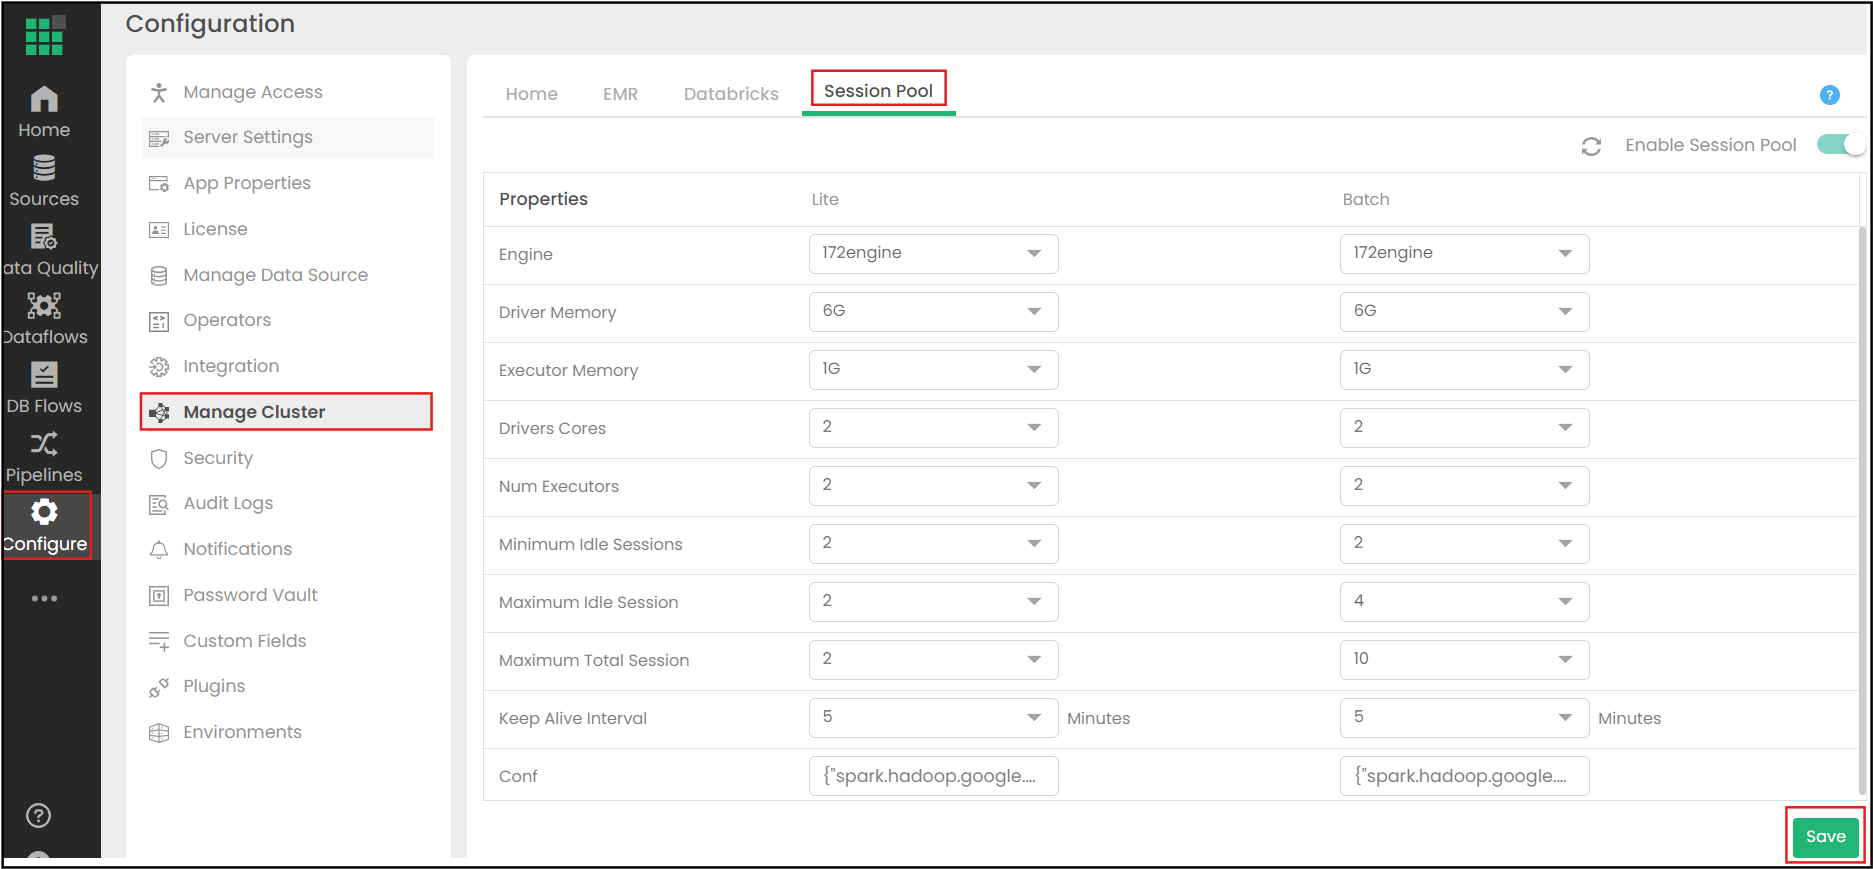
Task: Open the blue help question mark icon
Action: [x=1829, y=95]
